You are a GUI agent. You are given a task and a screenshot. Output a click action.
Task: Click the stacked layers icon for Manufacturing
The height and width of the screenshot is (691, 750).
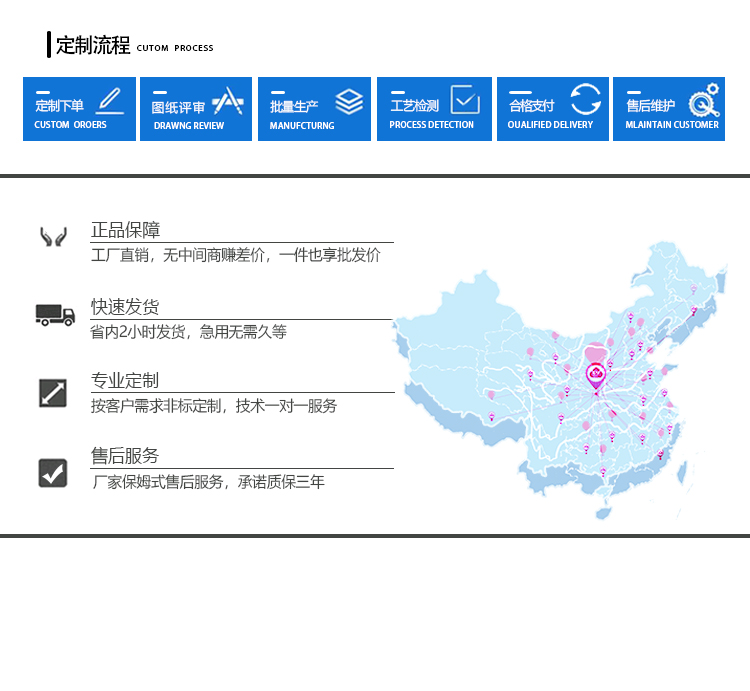(349, 101)
